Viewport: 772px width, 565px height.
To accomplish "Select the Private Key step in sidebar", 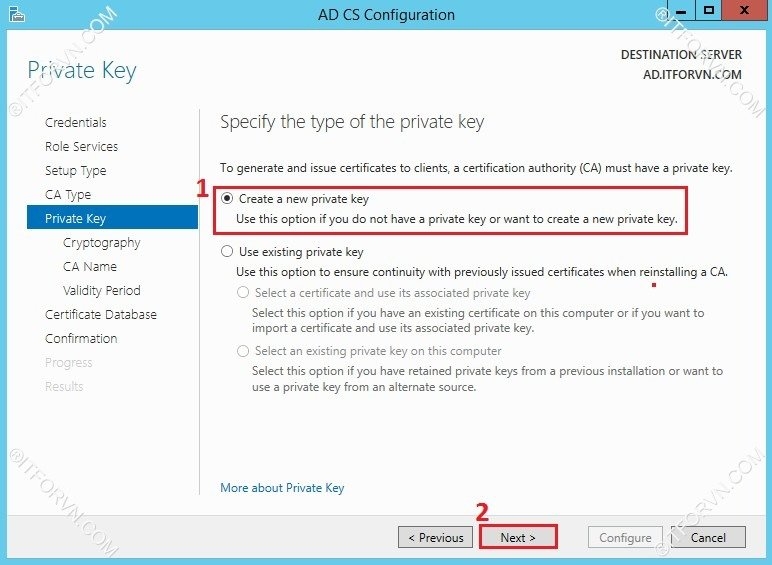I will pos(75,218).
